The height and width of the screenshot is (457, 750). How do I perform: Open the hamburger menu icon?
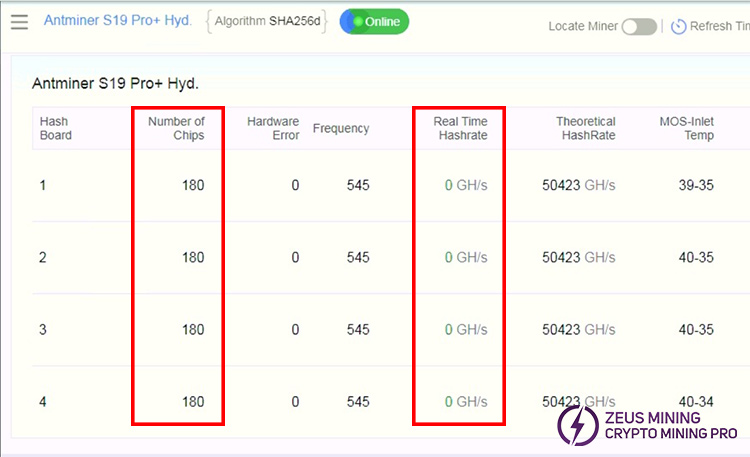19,22
